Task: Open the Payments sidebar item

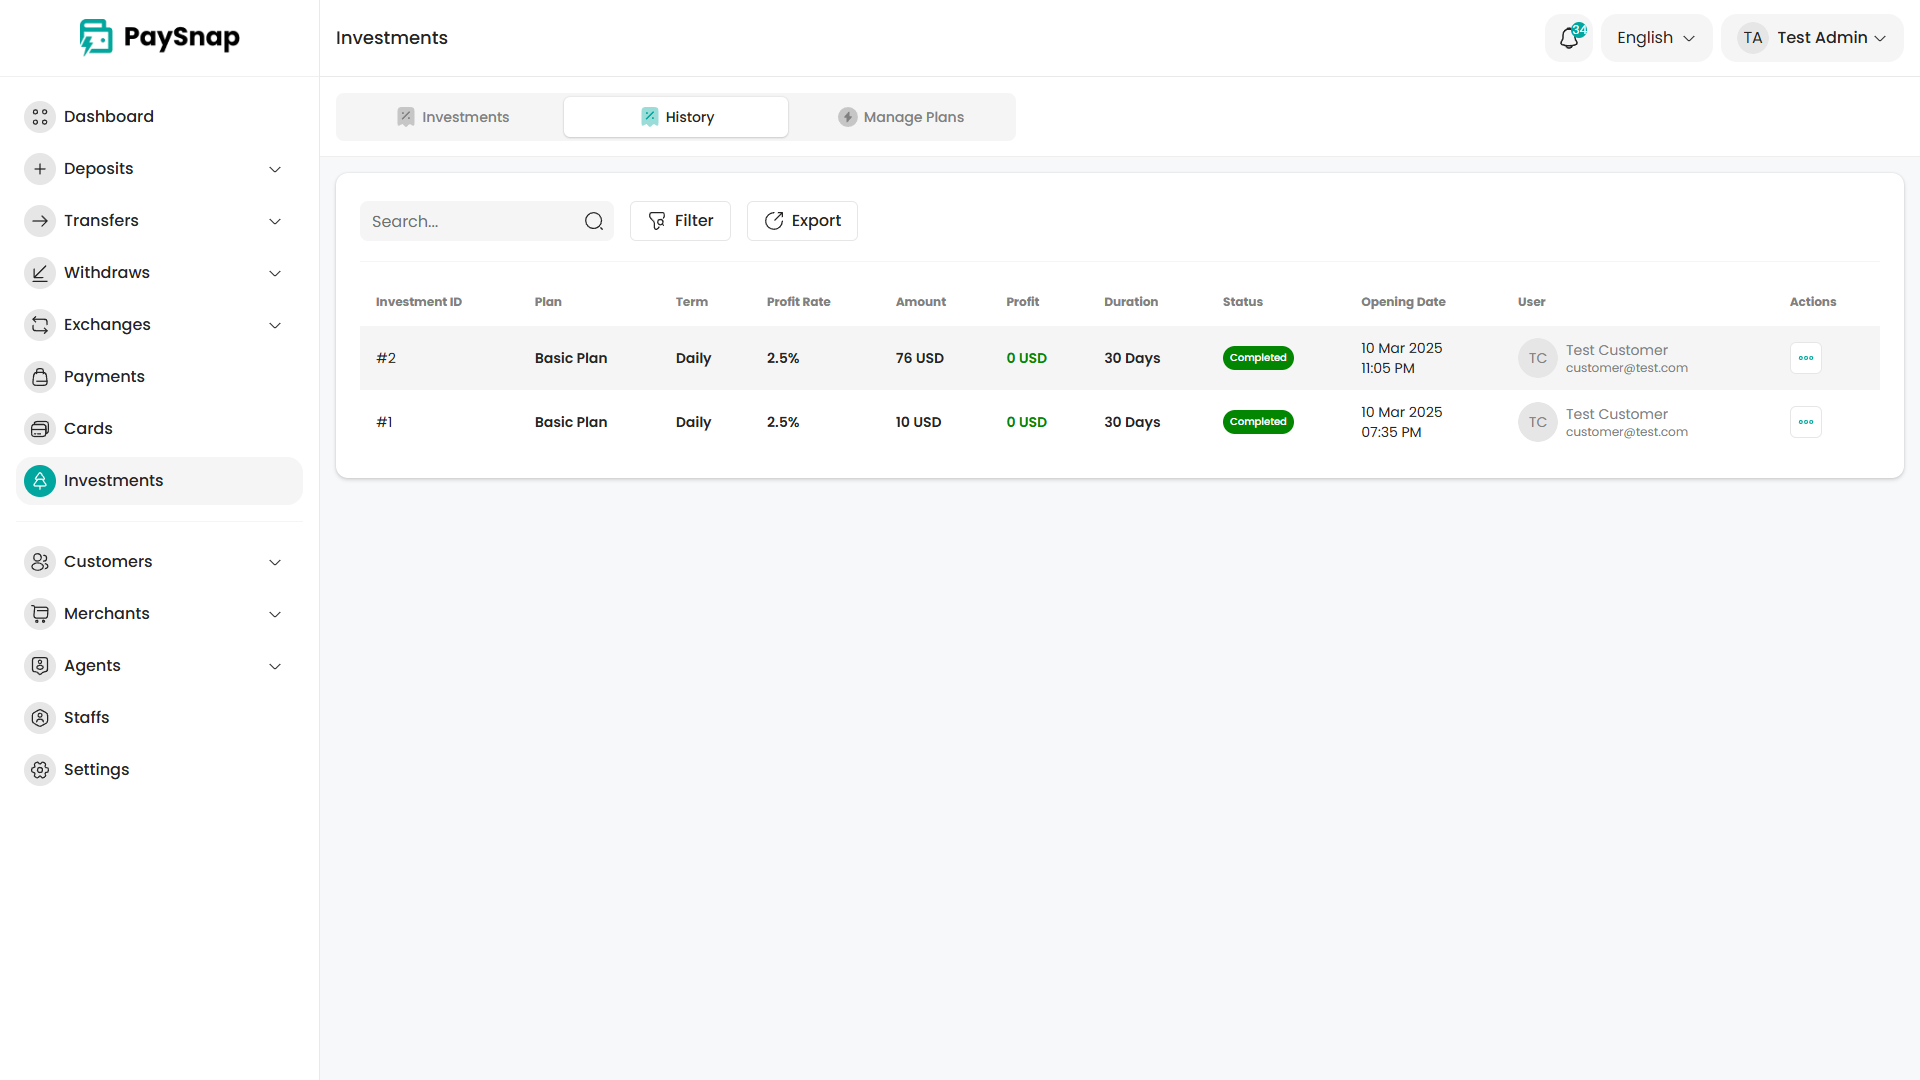Action: tap(104, 377)
